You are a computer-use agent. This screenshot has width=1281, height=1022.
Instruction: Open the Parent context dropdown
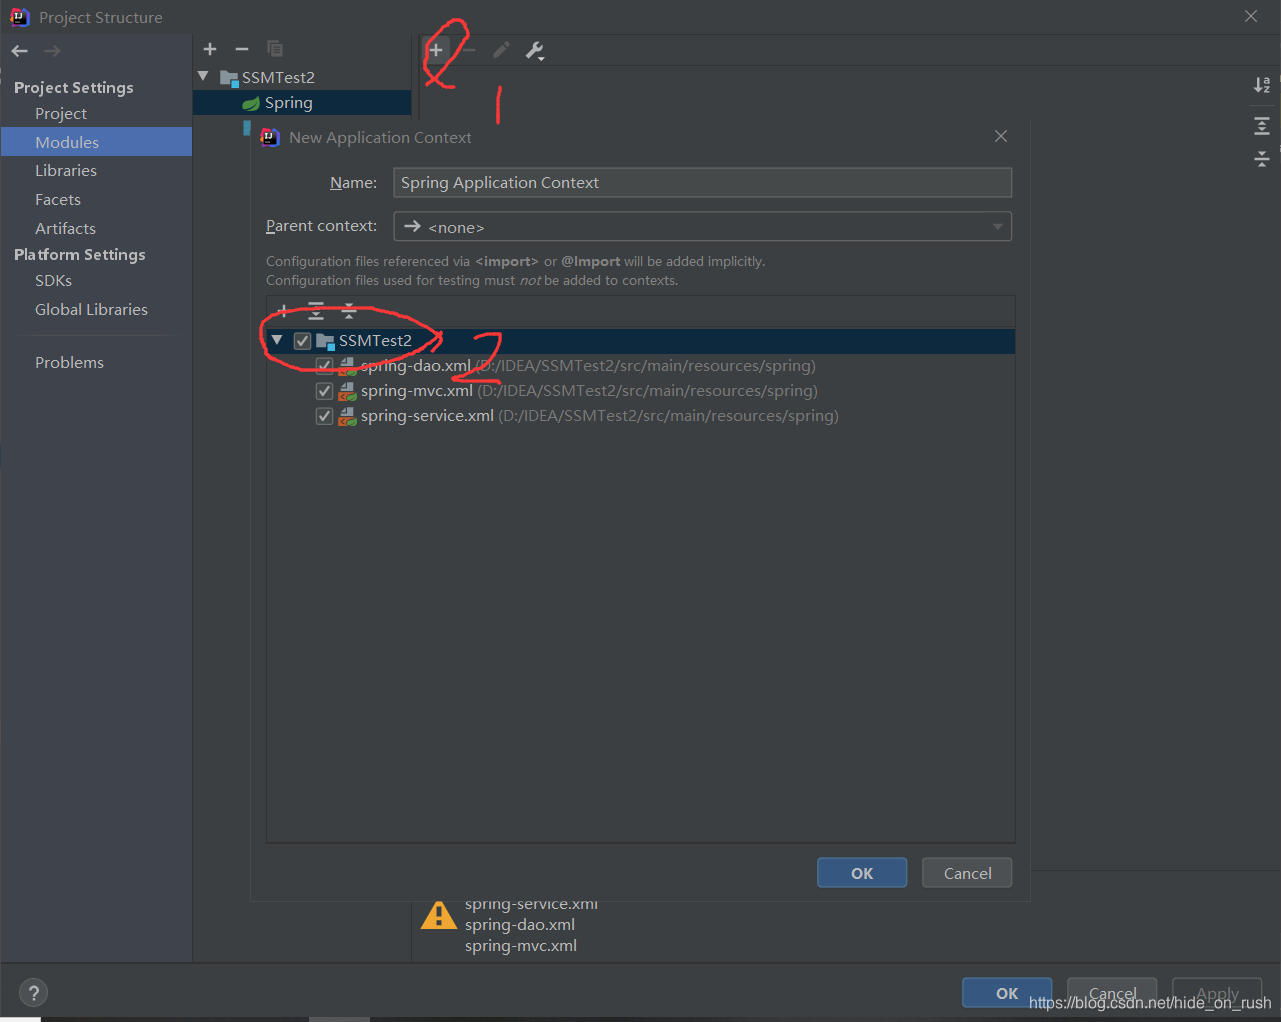702,227
